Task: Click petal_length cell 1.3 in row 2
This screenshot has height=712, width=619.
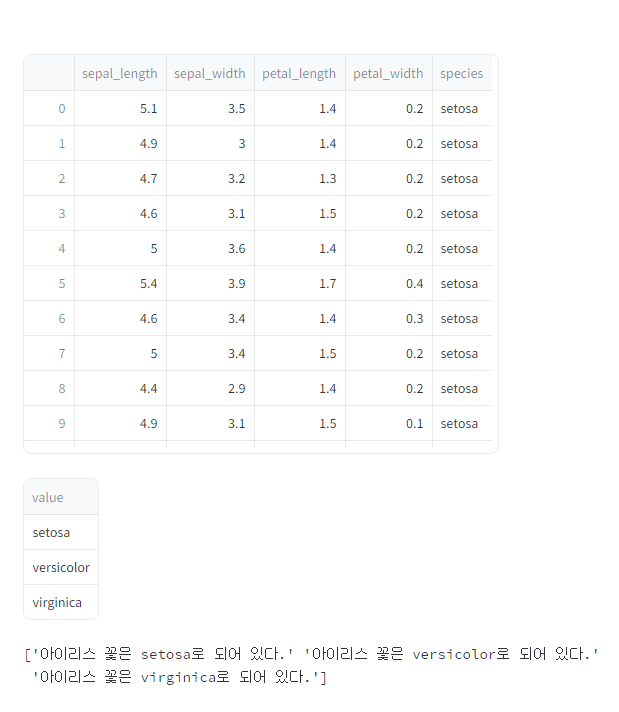Action: 300,178
